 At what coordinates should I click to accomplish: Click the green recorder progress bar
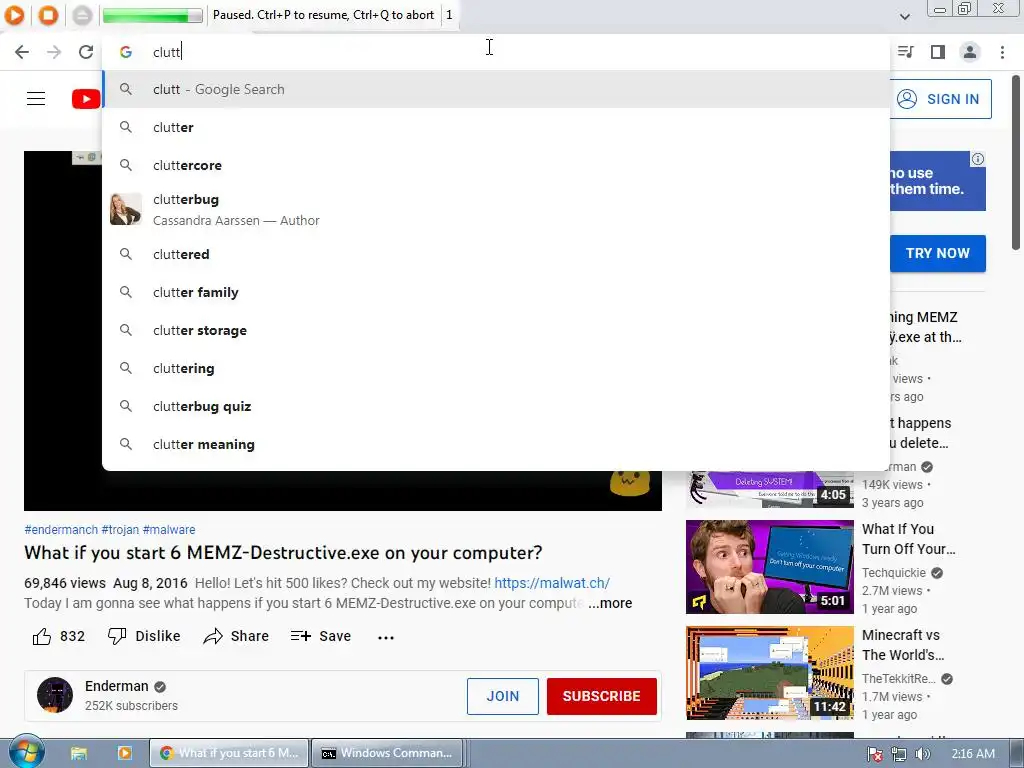tap(152, 15)
